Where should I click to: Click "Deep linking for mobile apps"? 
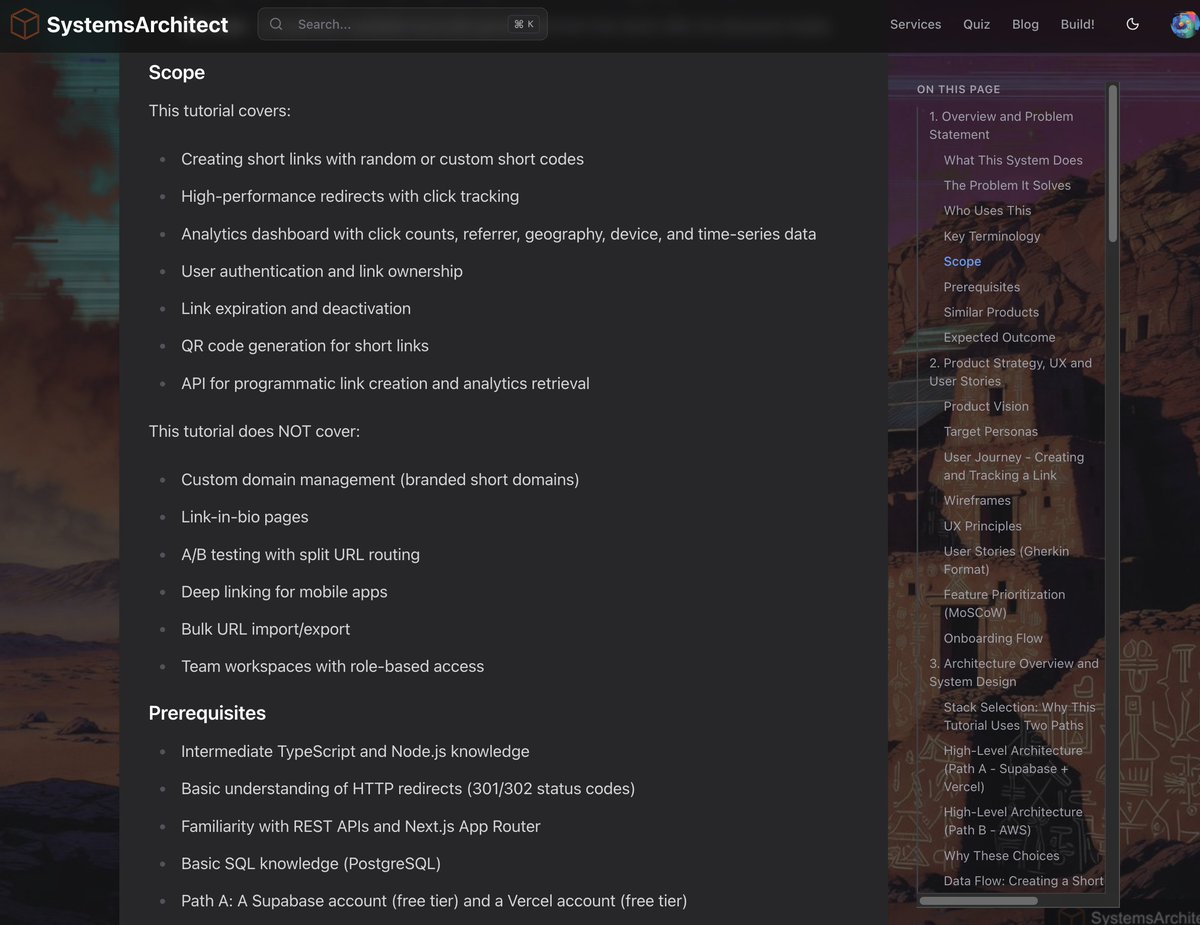click(x=284, y=592)
